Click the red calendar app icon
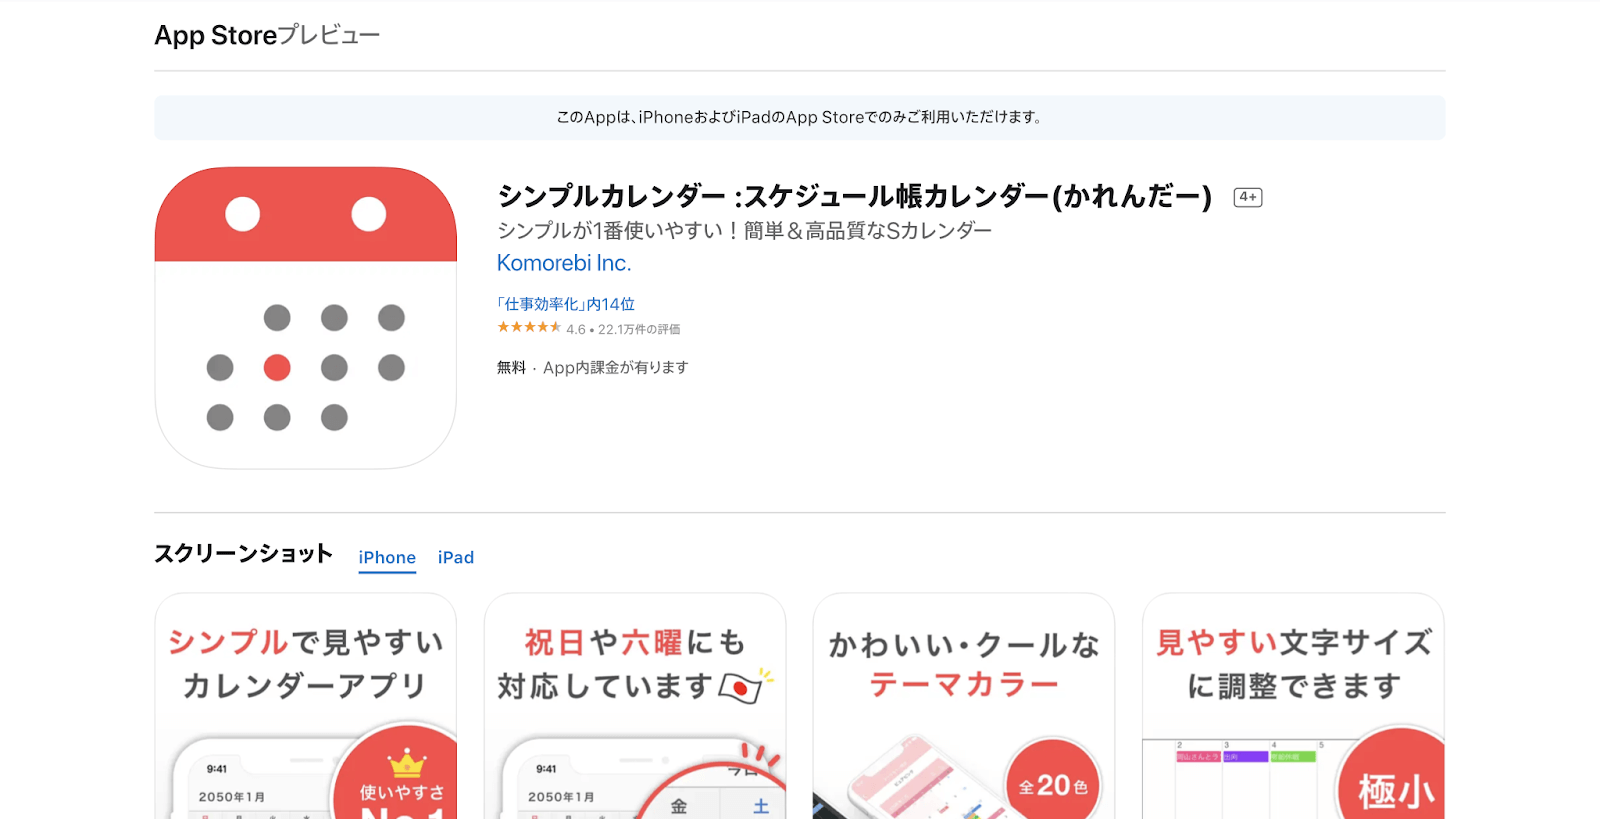 click(x=305, y=318)
